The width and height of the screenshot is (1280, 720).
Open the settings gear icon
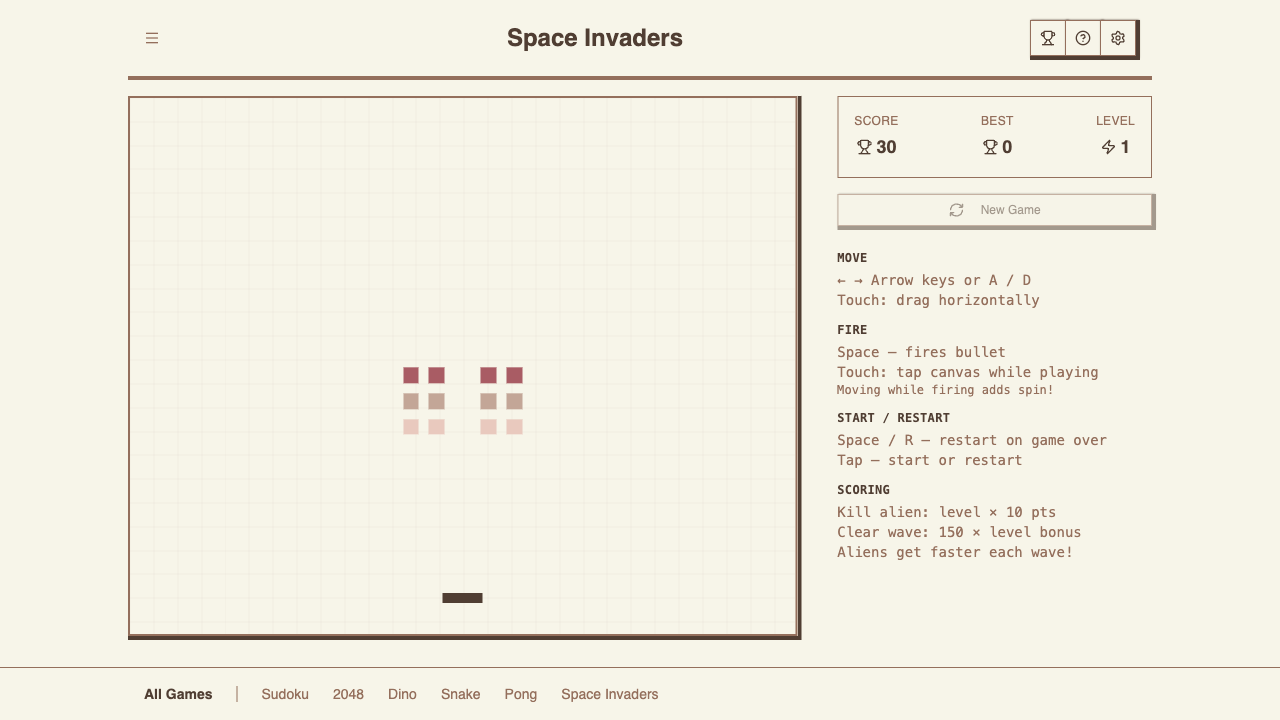click(x=1118, y=38)
